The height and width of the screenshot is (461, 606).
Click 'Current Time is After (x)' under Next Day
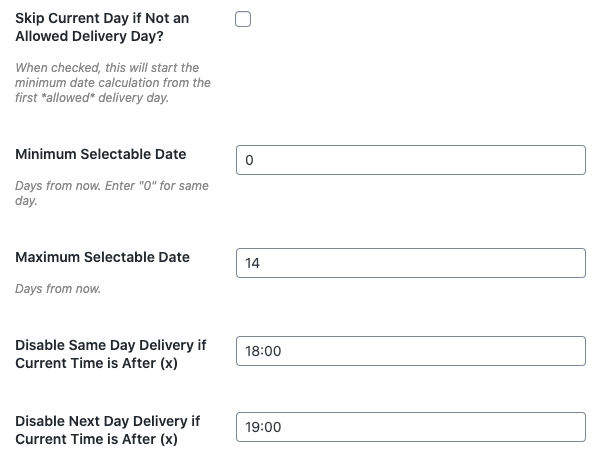[97, 439]
